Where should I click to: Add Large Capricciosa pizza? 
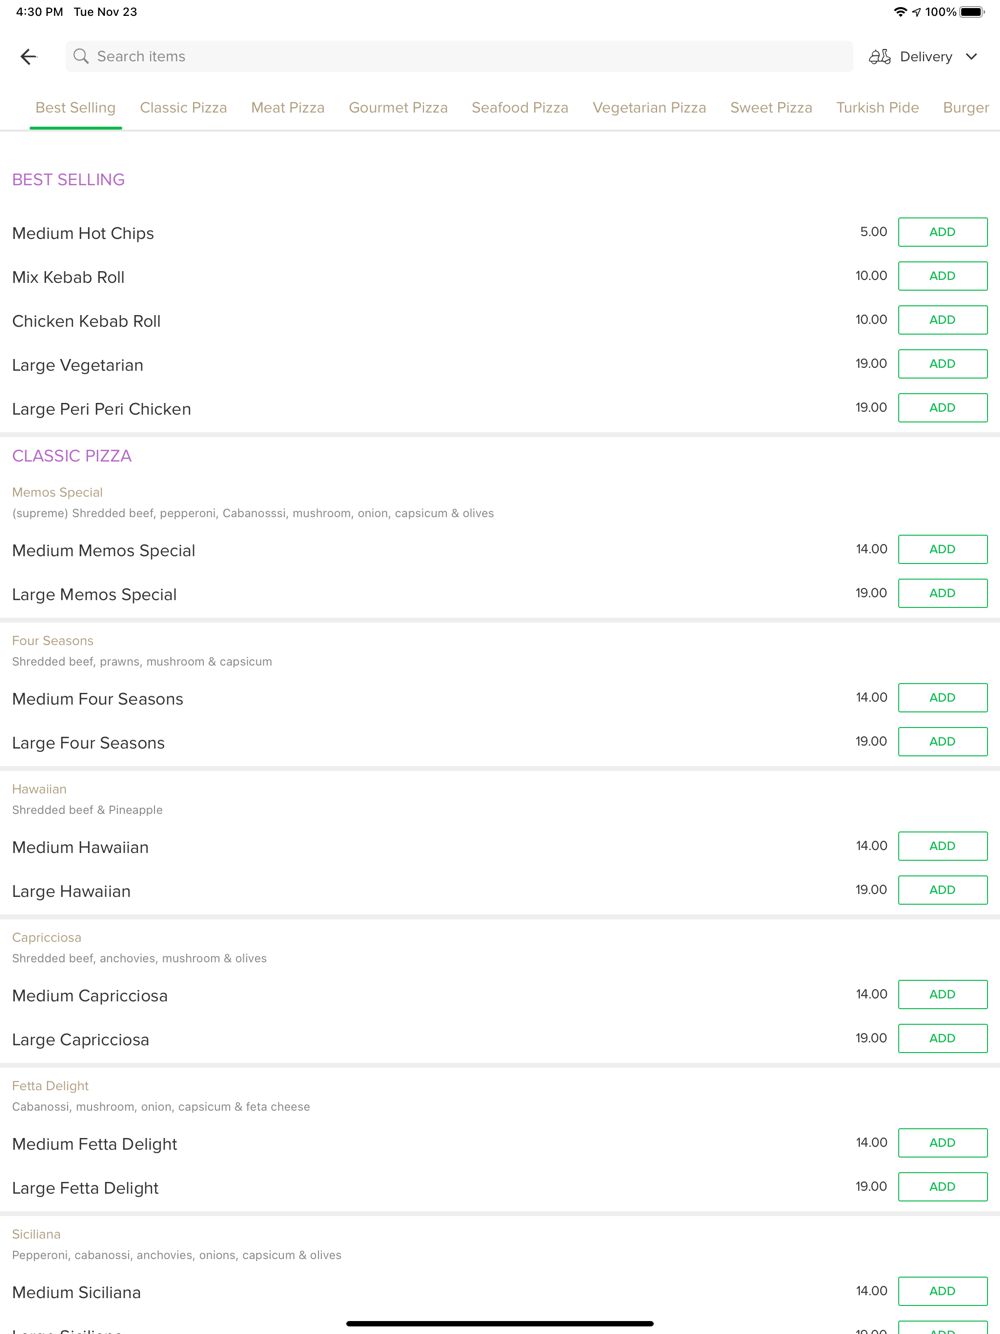[942, 1038]
